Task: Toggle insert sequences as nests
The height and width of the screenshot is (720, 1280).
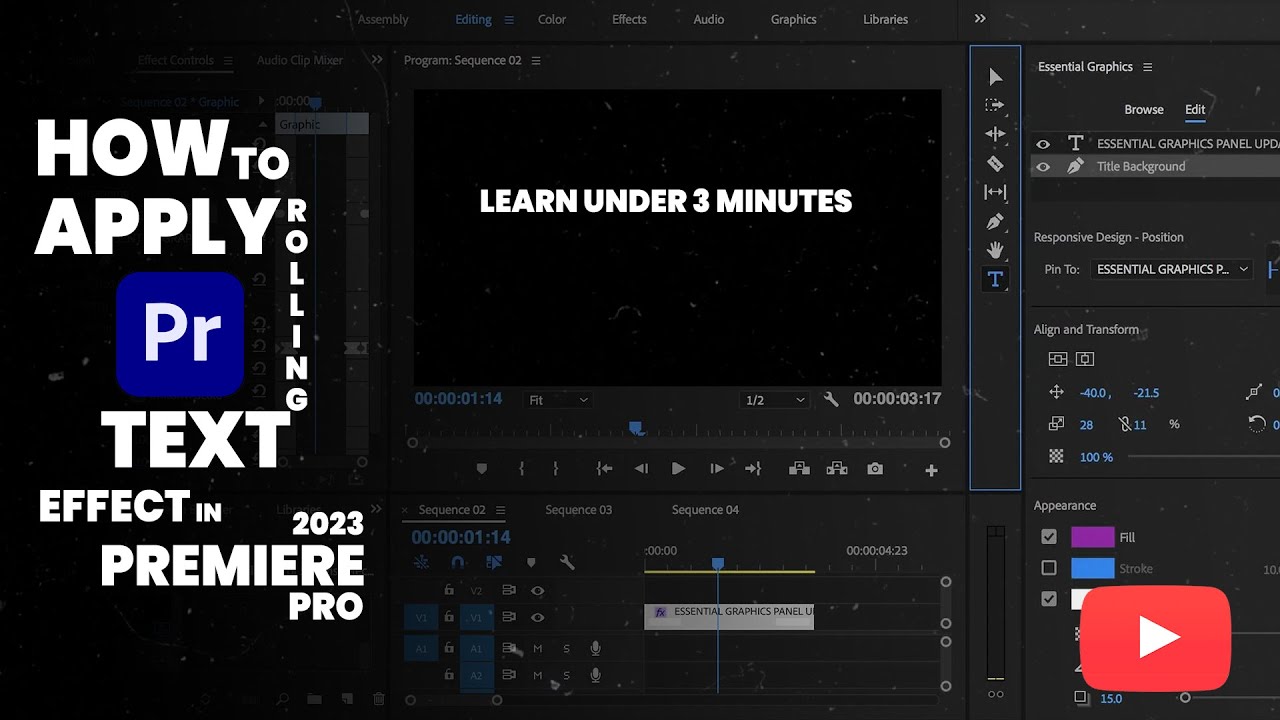Action: (x=421, y=563)
